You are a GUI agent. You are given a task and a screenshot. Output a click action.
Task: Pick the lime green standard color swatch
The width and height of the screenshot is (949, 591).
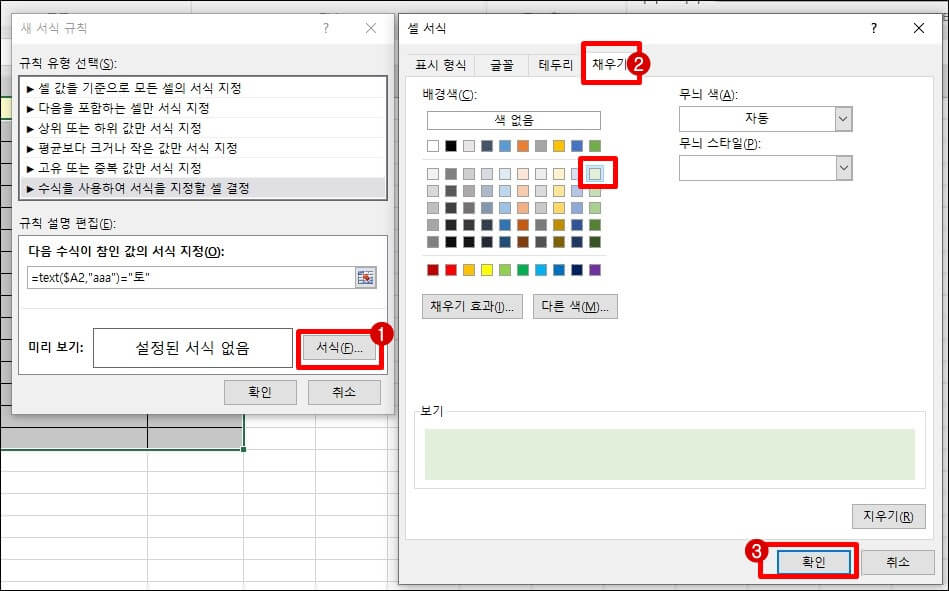point(505,270)
